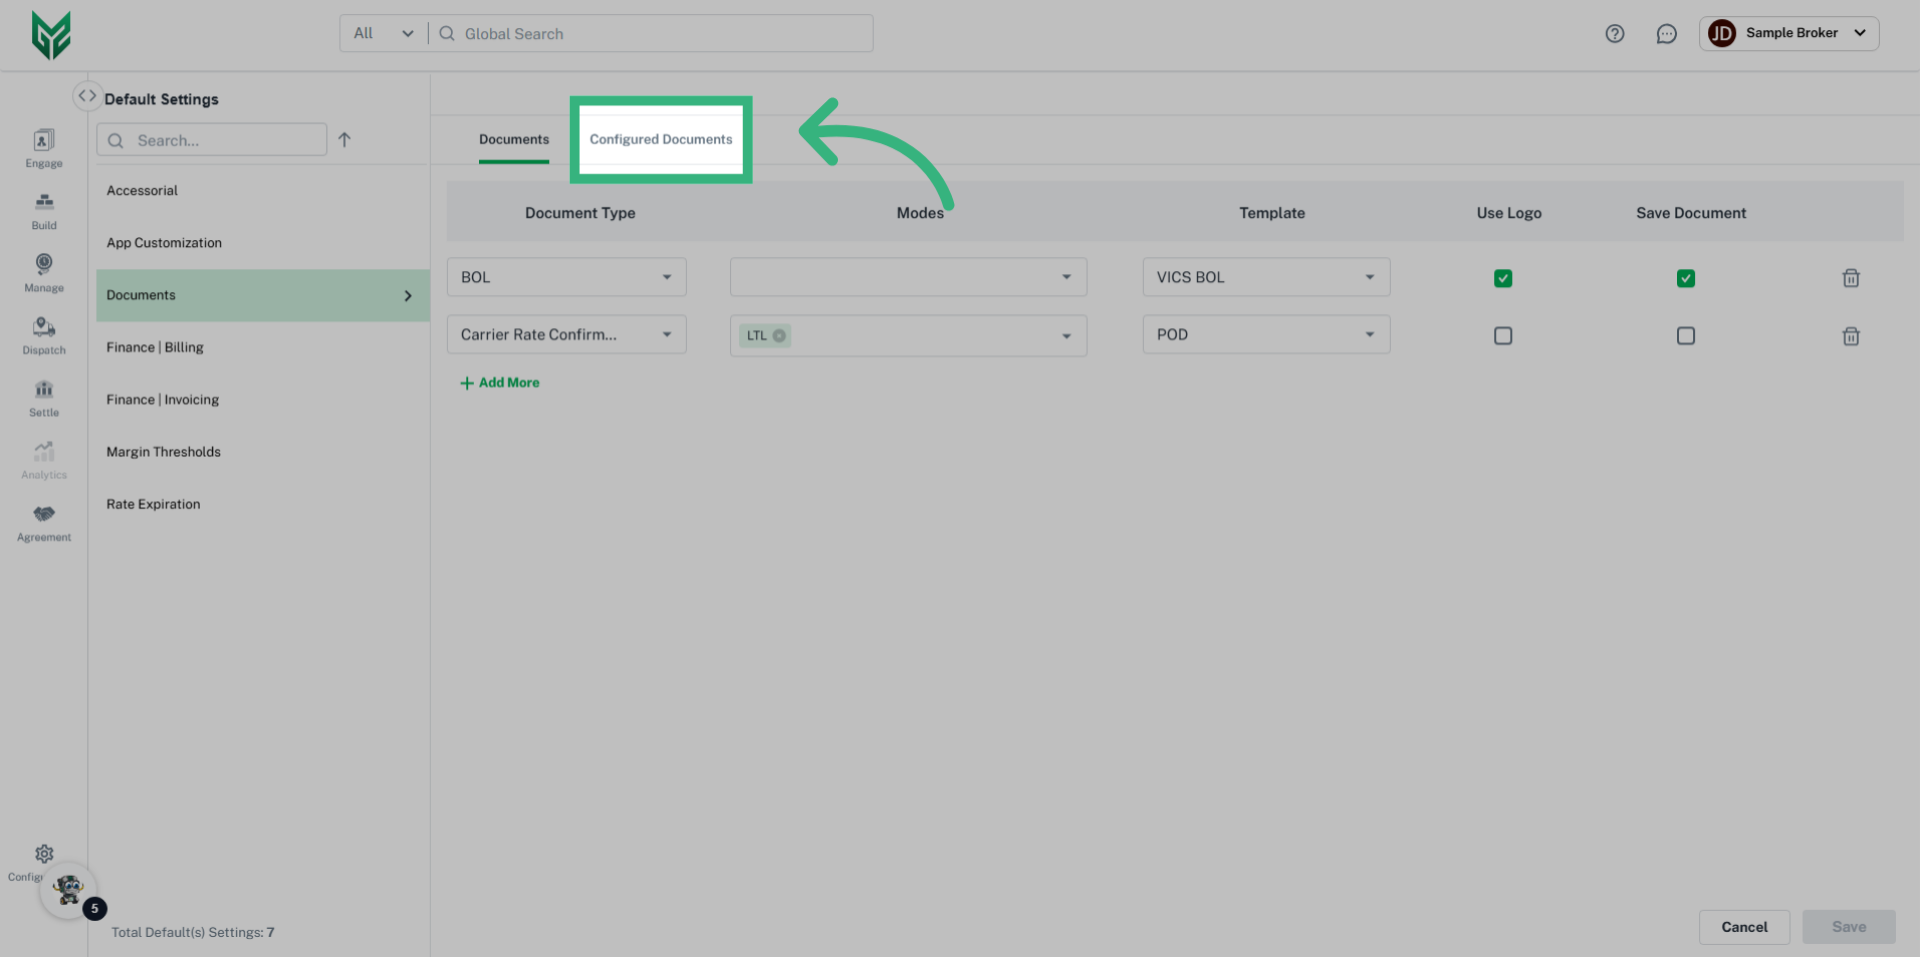Open the Template dropdown showing VICS BOL
The width and height of the screenshot is (1920, 957).
(1265, 277)
